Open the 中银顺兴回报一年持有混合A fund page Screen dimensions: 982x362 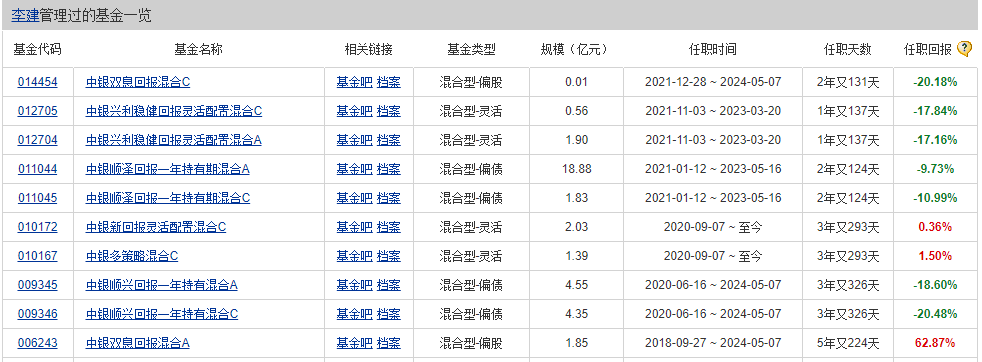point(162,285)
